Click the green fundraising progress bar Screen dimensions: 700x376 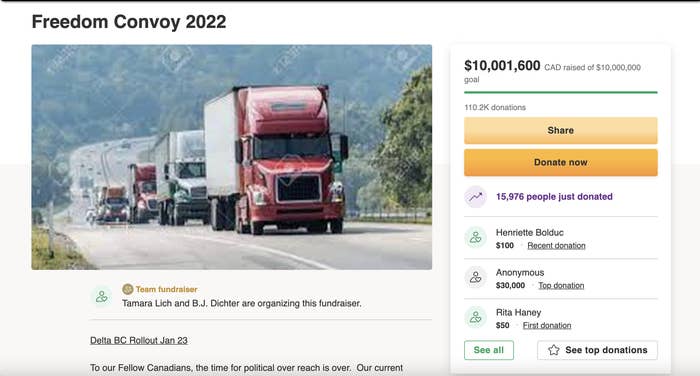tap(561, 92)
